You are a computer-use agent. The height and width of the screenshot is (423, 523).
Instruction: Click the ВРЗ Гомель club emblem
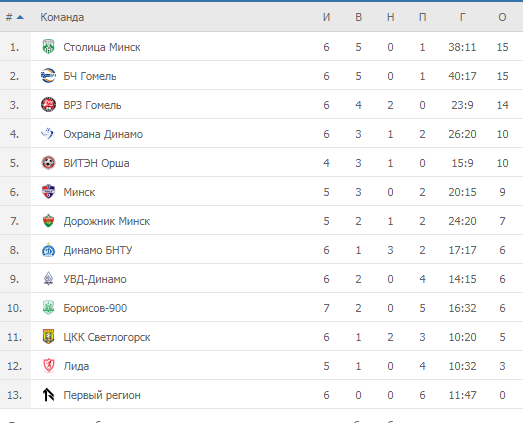point(48,105)
